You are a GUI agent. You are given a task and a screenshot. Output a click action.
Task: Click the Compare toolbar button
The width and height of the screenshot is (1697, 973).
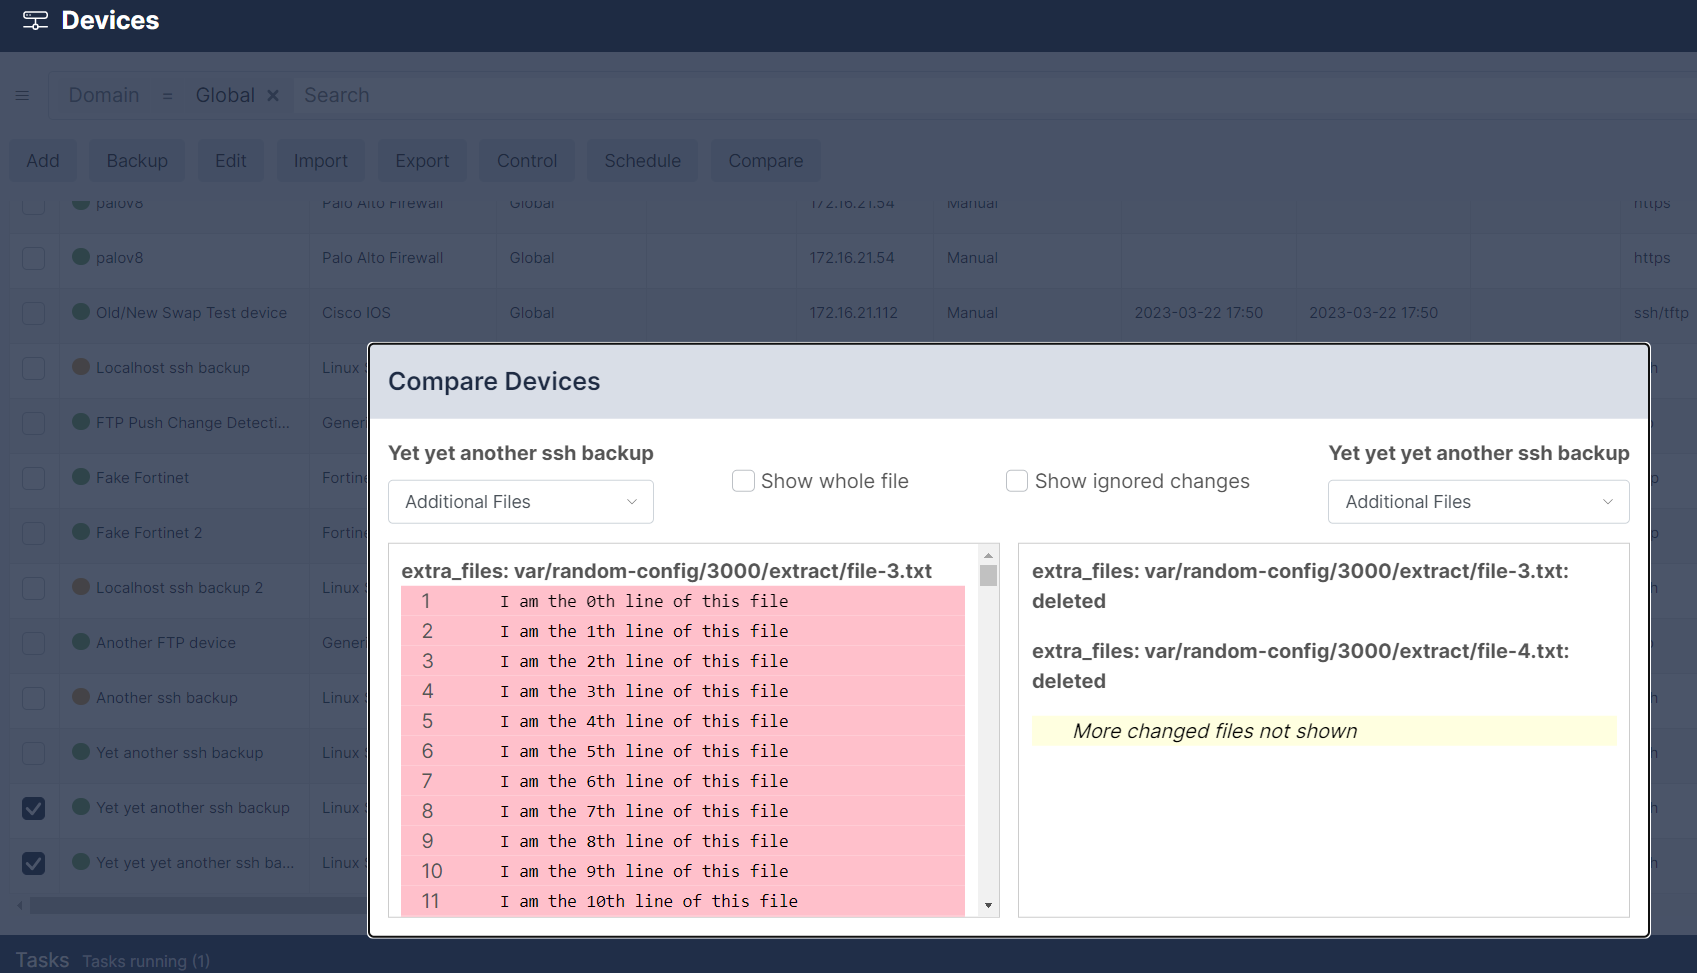pos(765,161)
